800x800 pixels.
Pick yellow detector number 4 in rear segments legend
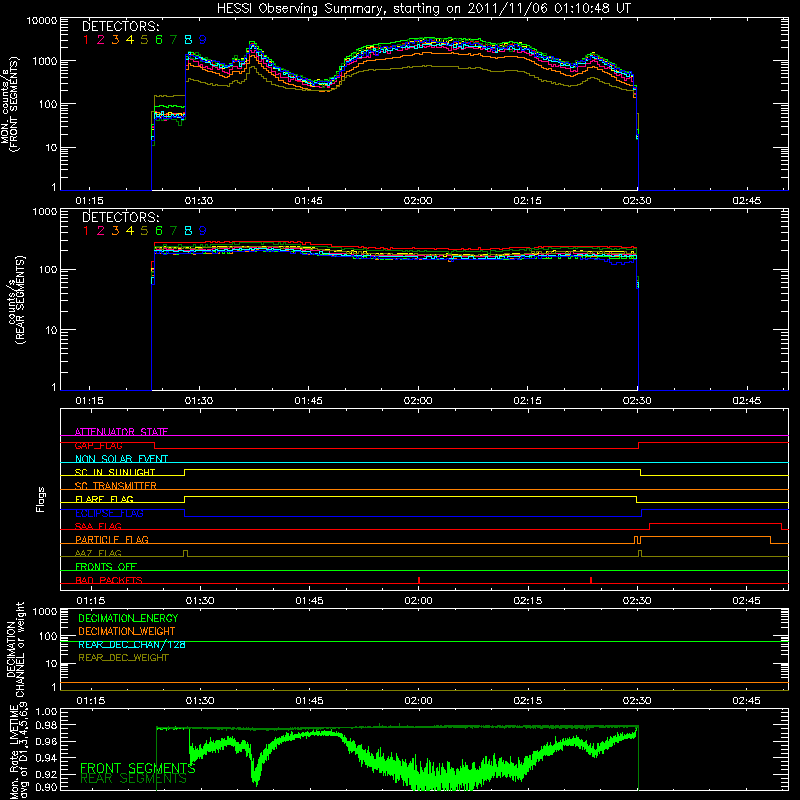130,231
